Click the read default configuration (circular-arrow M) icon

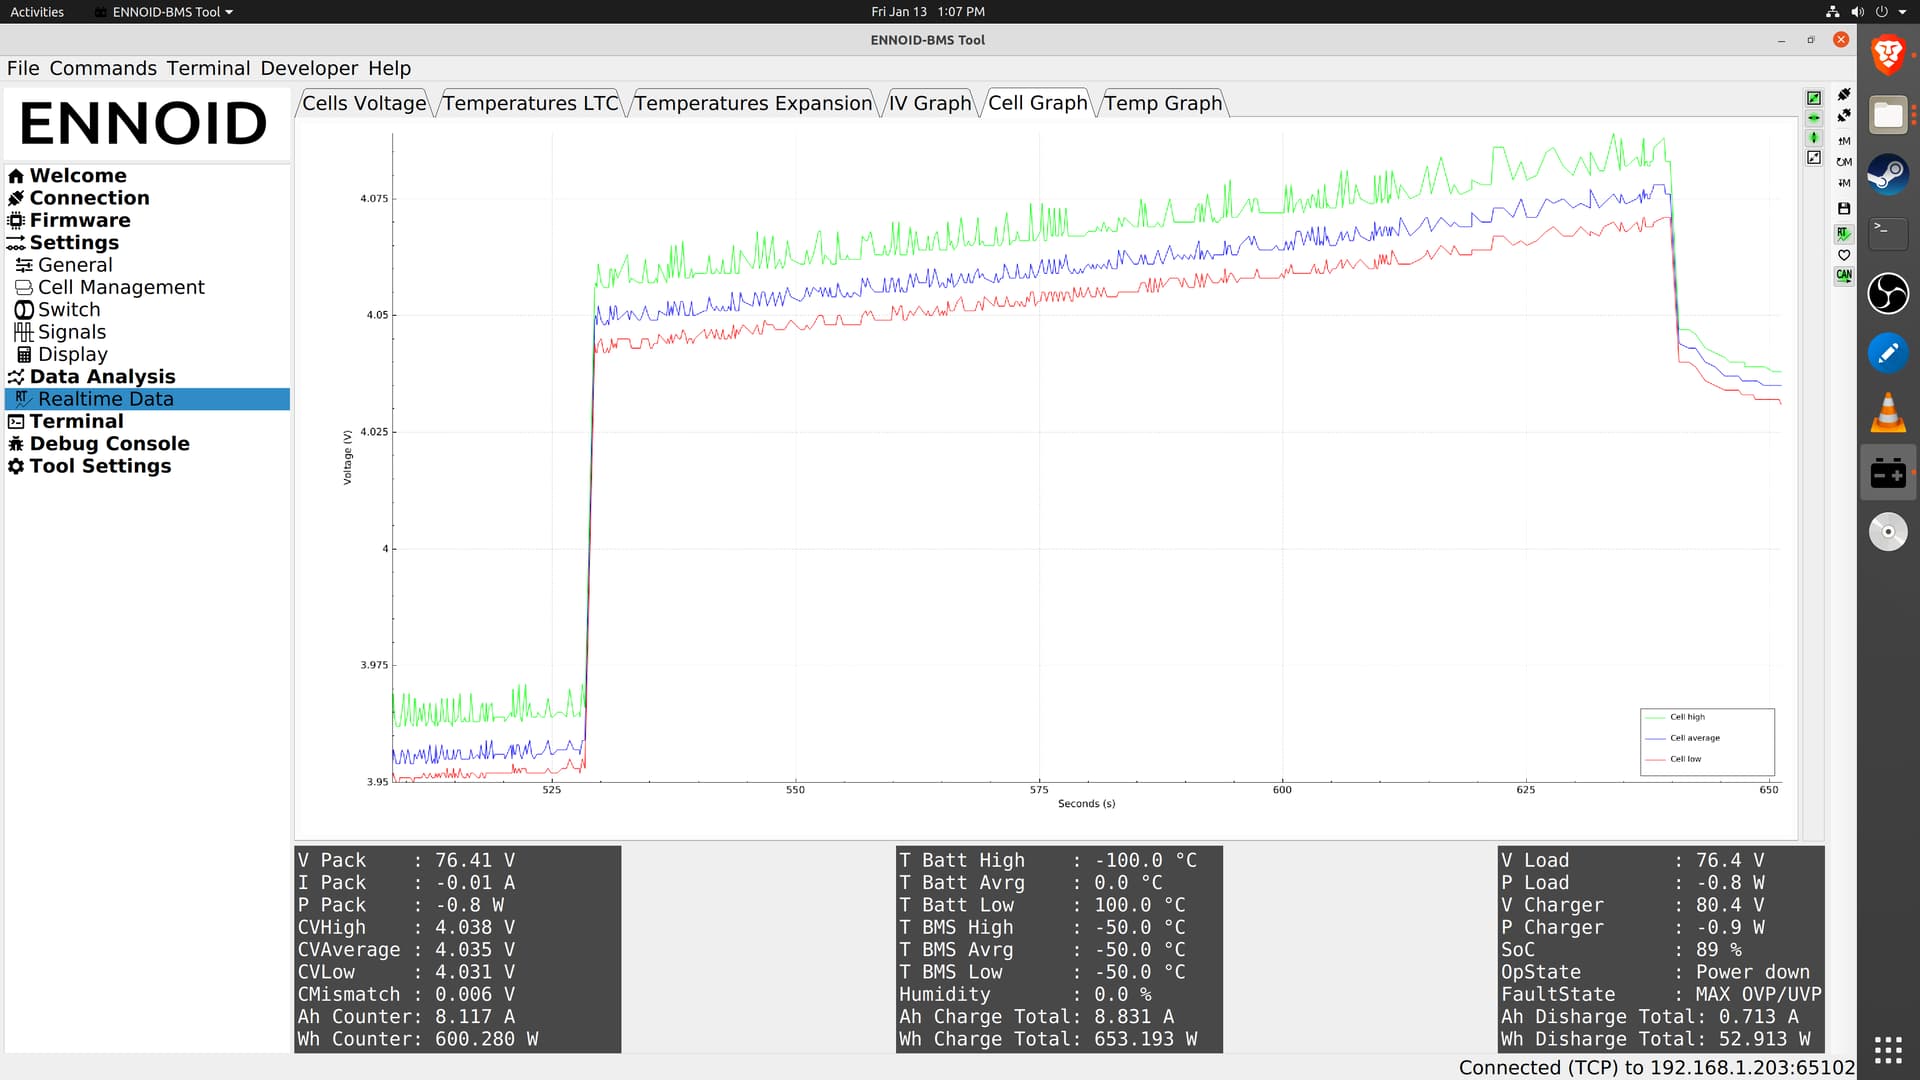(1844, 161)
